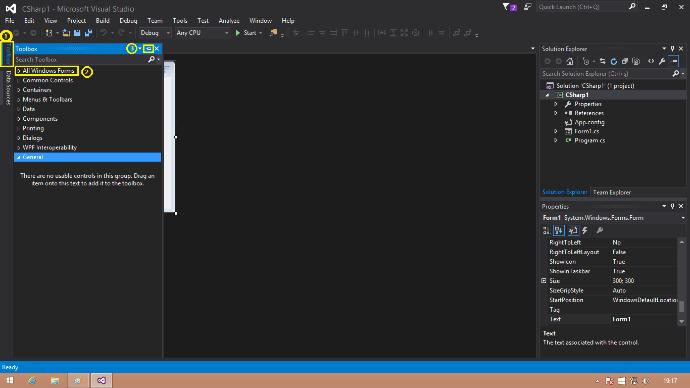Viewport: 690px width, 388px height.
Task: Click the Save toolbar icon
Action: (77, 33)
